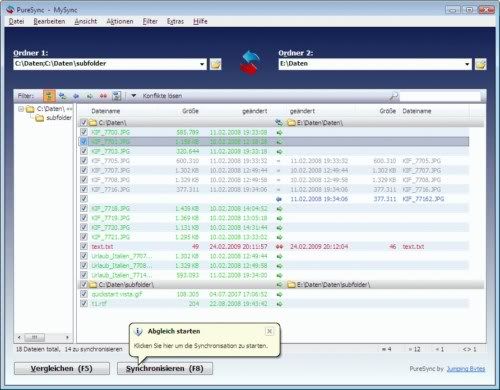500x390 pixels.
Task: Click sync icon in C:\Daten\subfolder\ header
Action: (x=279, y=285)
